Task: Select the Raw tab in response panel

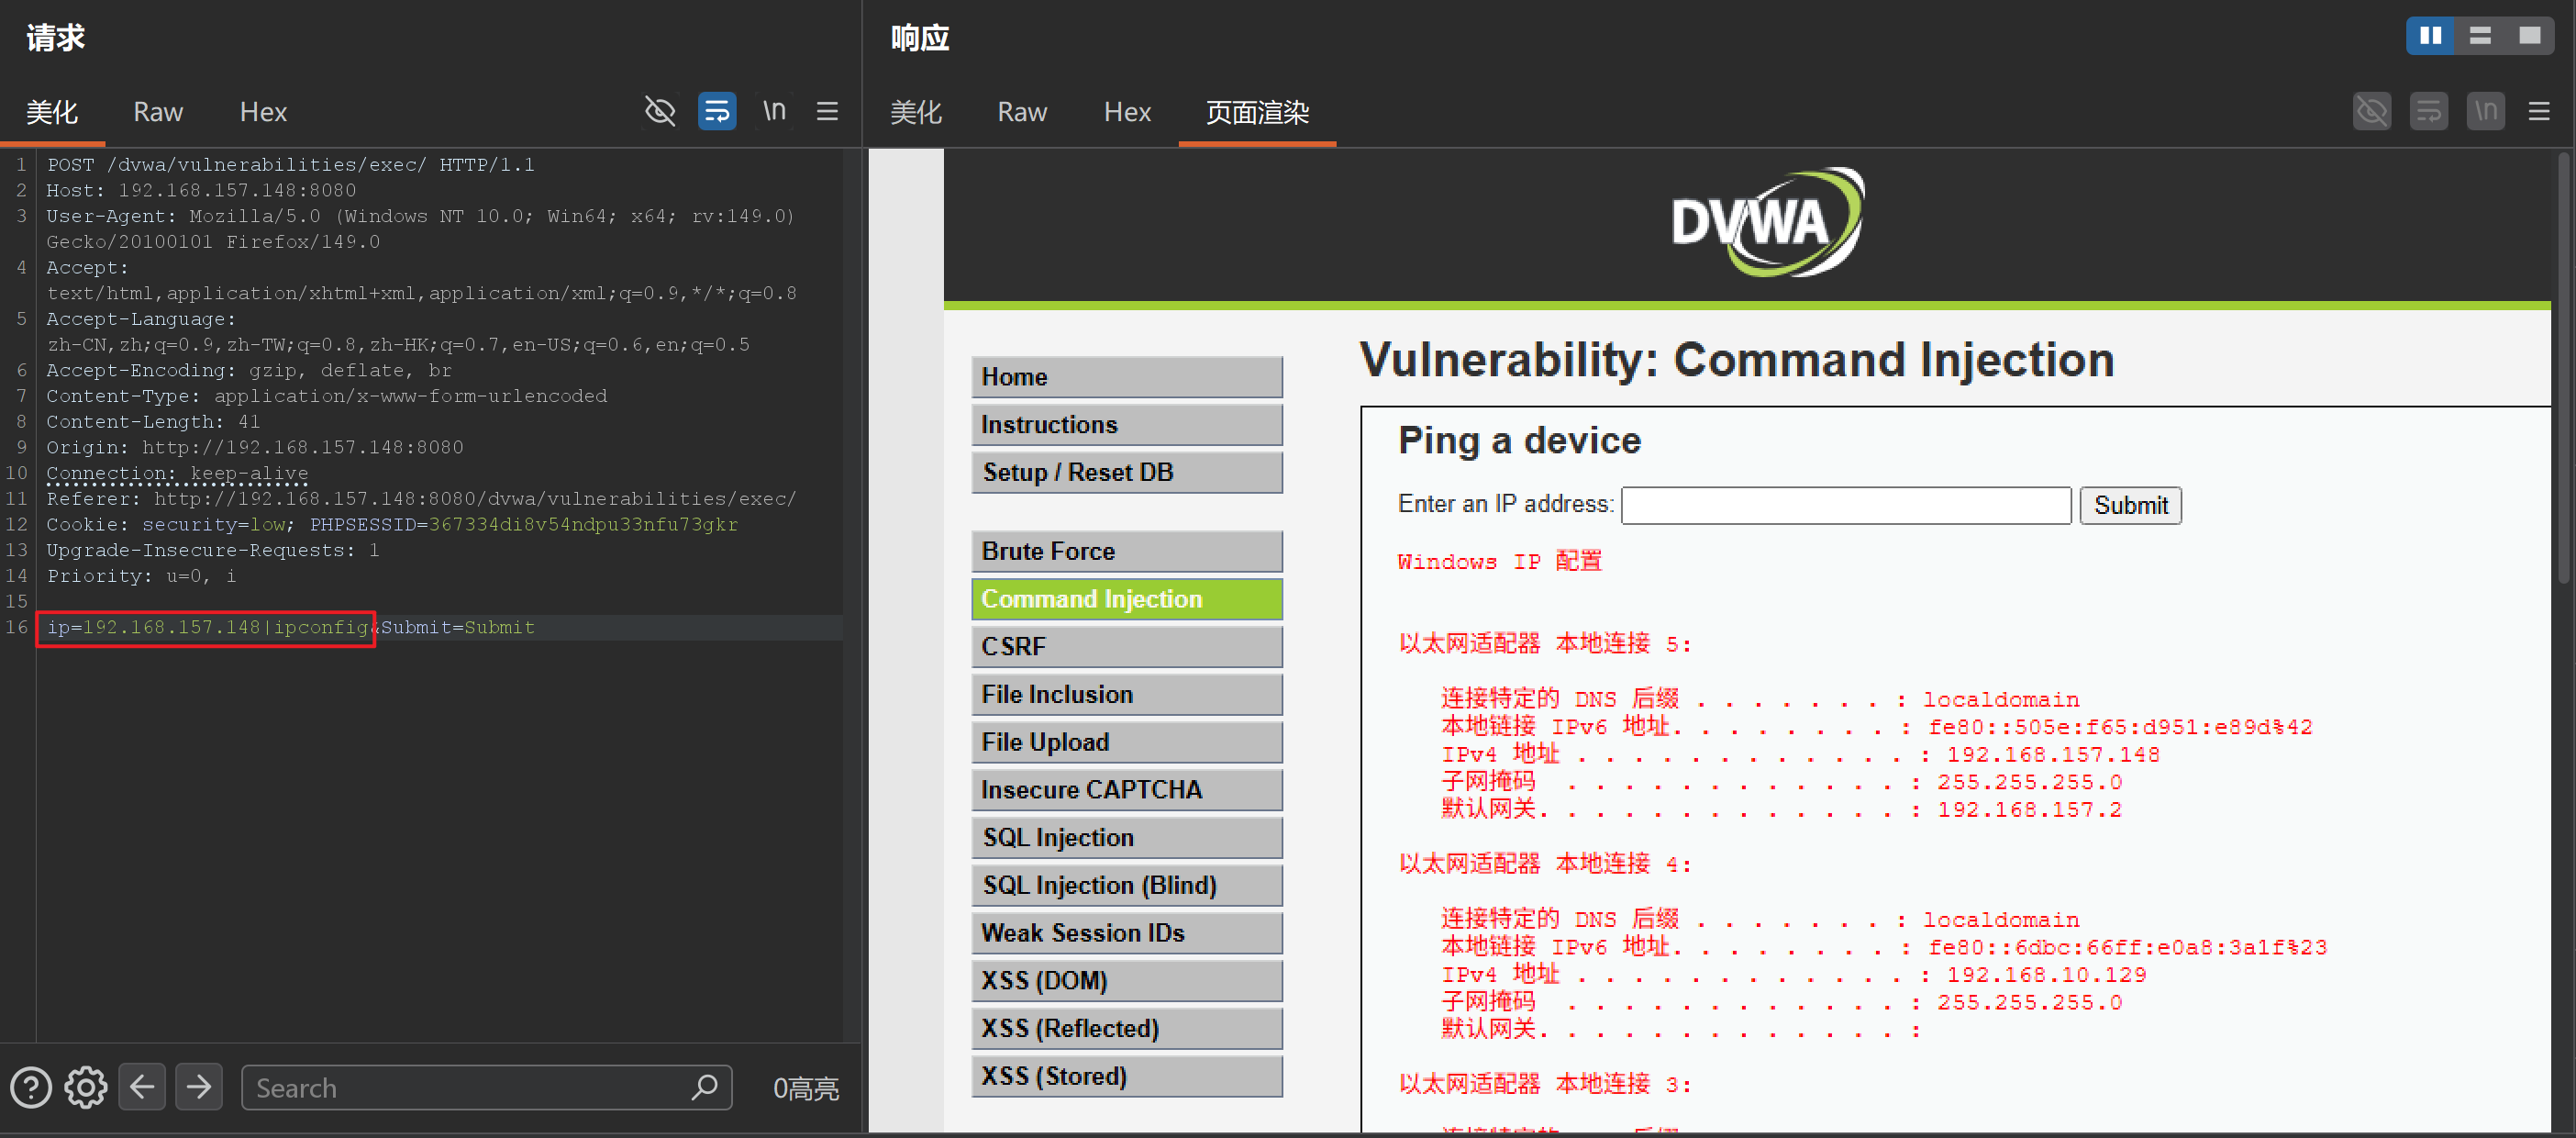Action: [x=1022, y=112]
